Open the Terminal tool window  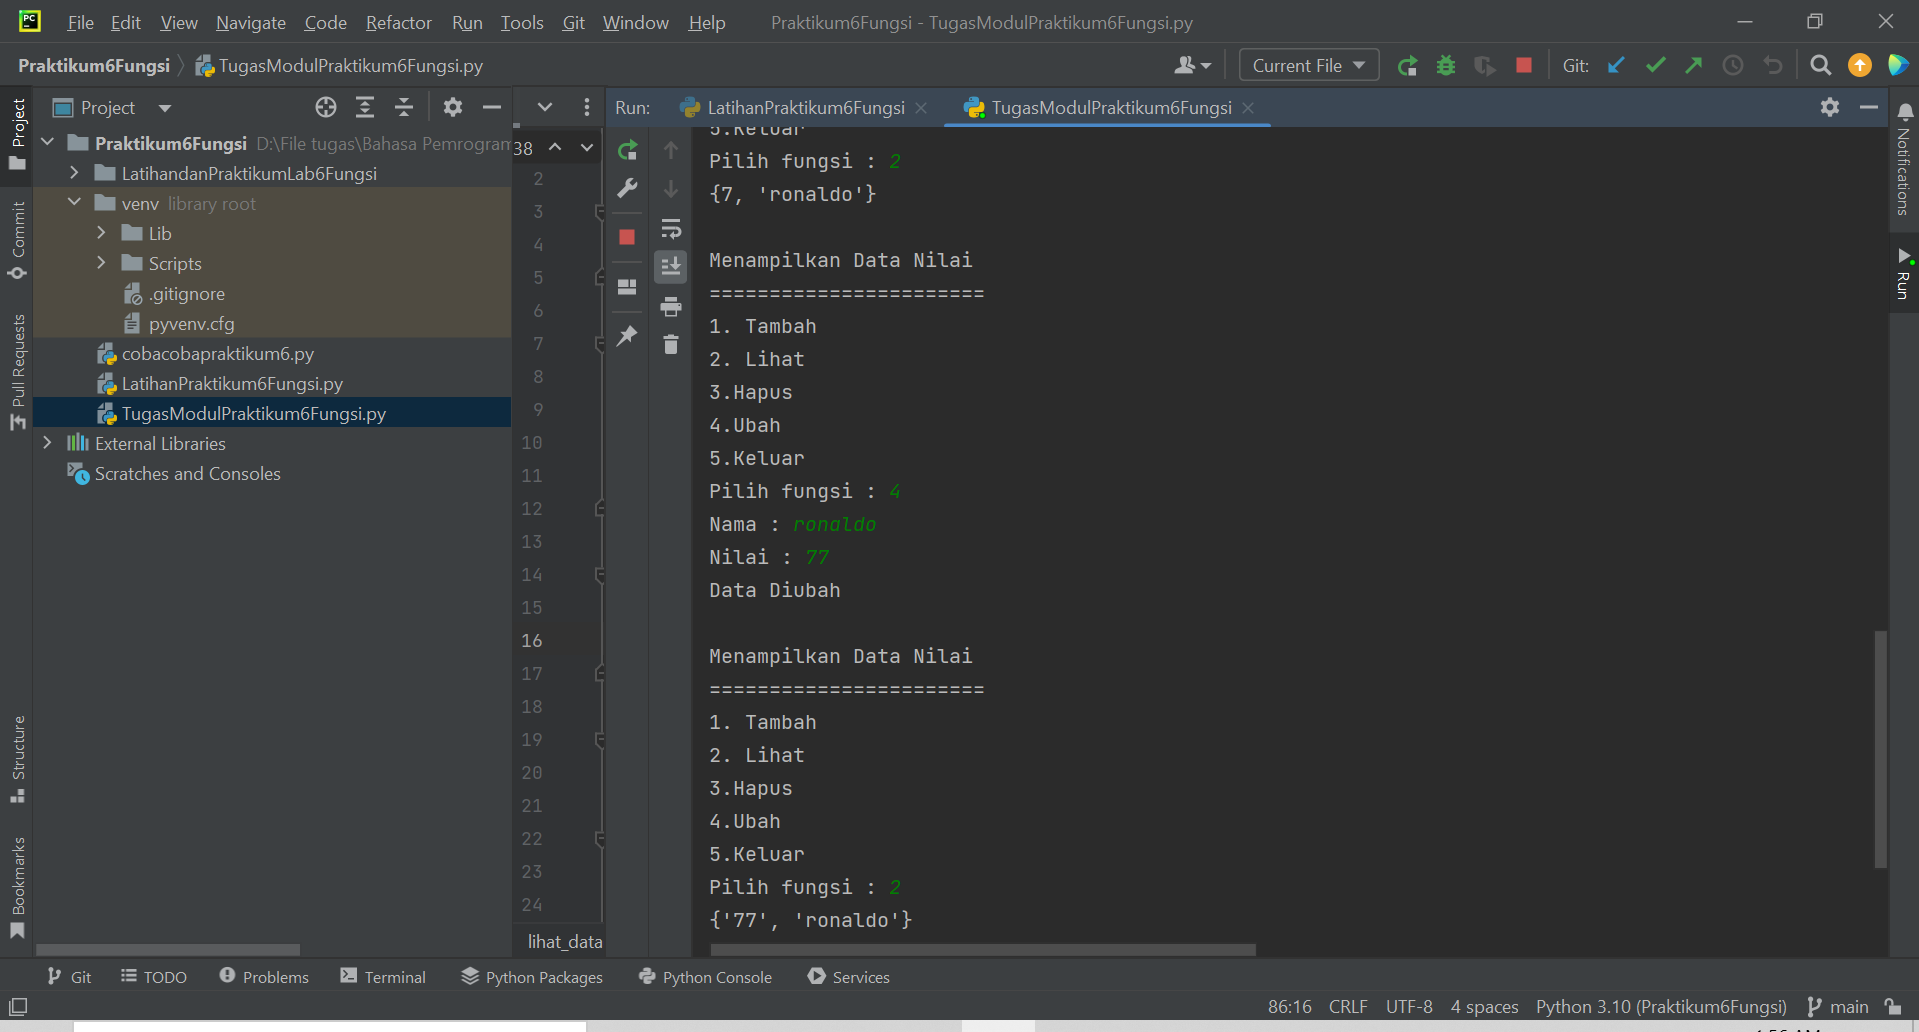point(383,977)
